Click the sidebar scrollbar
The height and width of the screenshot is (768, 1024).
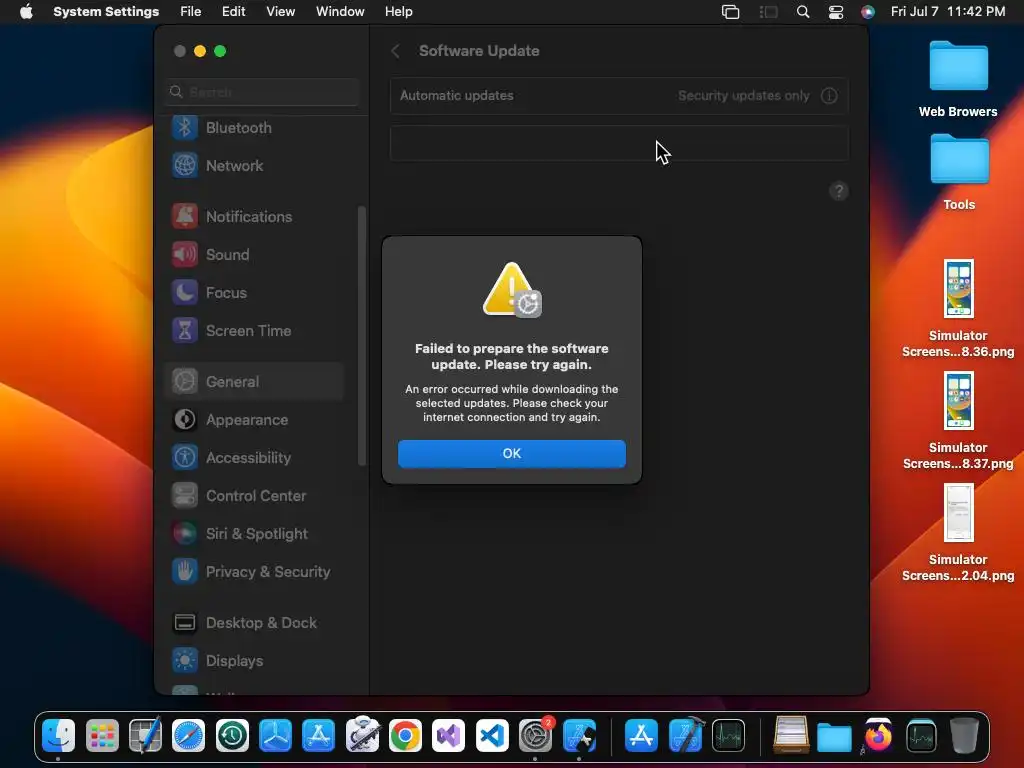point(361,336)
